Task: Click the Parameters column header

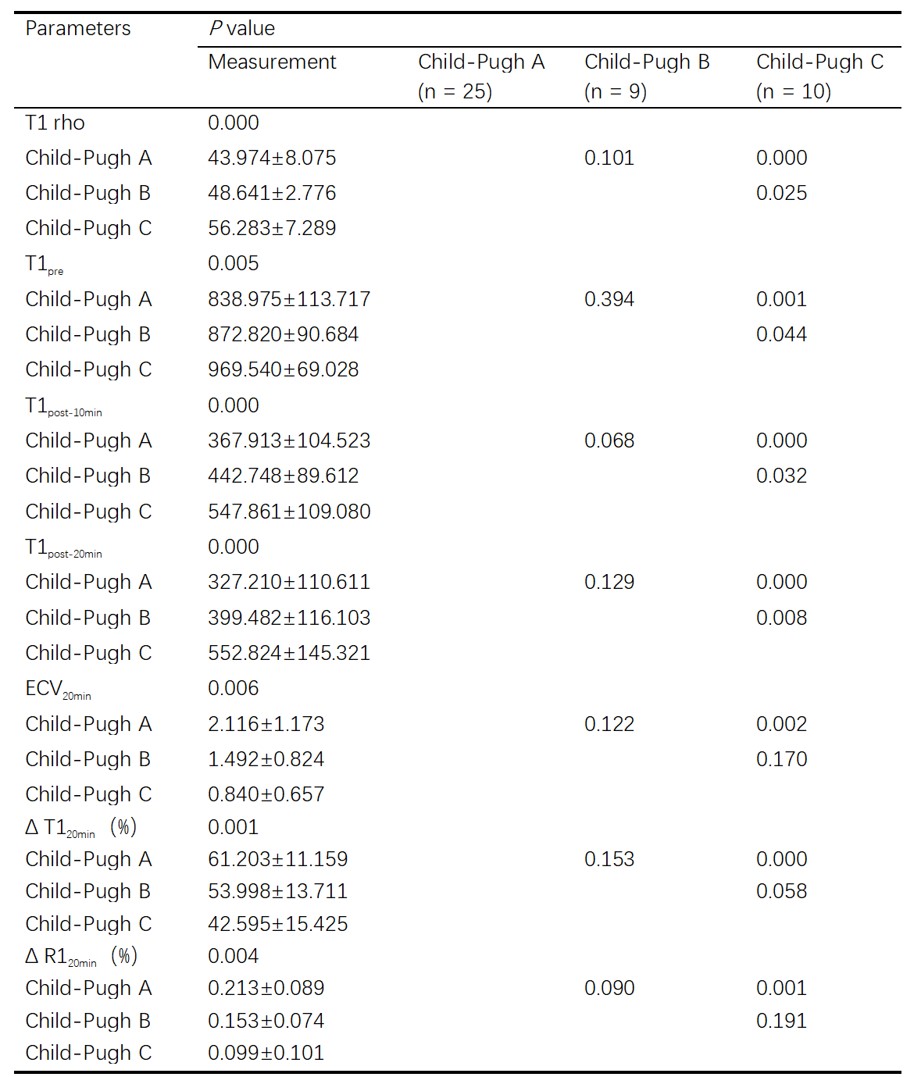Action: point(78,28)
